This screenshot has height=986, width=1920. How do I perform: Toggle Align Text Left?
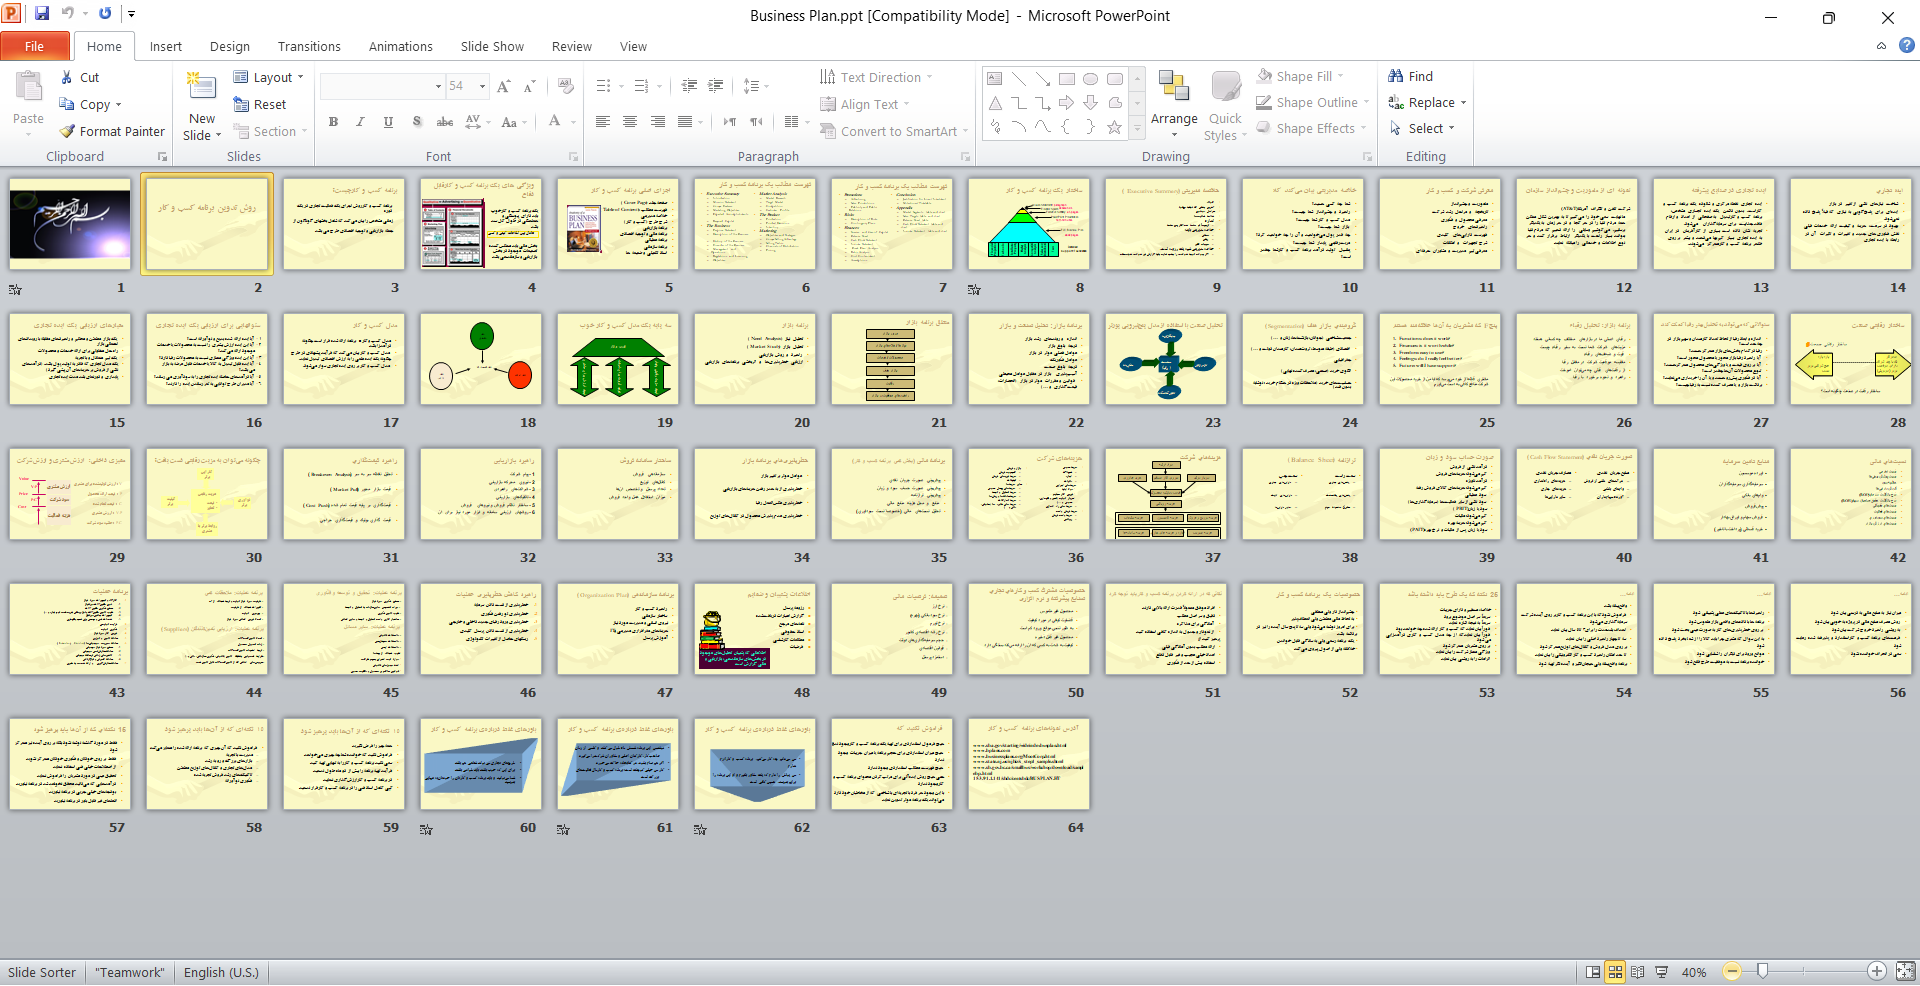click(x=603, y=122)
